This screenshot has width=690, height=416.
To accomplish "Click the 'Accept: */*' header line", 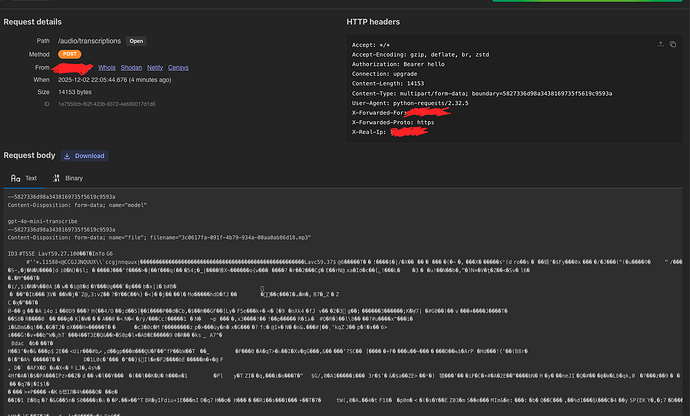I will 371,45.
